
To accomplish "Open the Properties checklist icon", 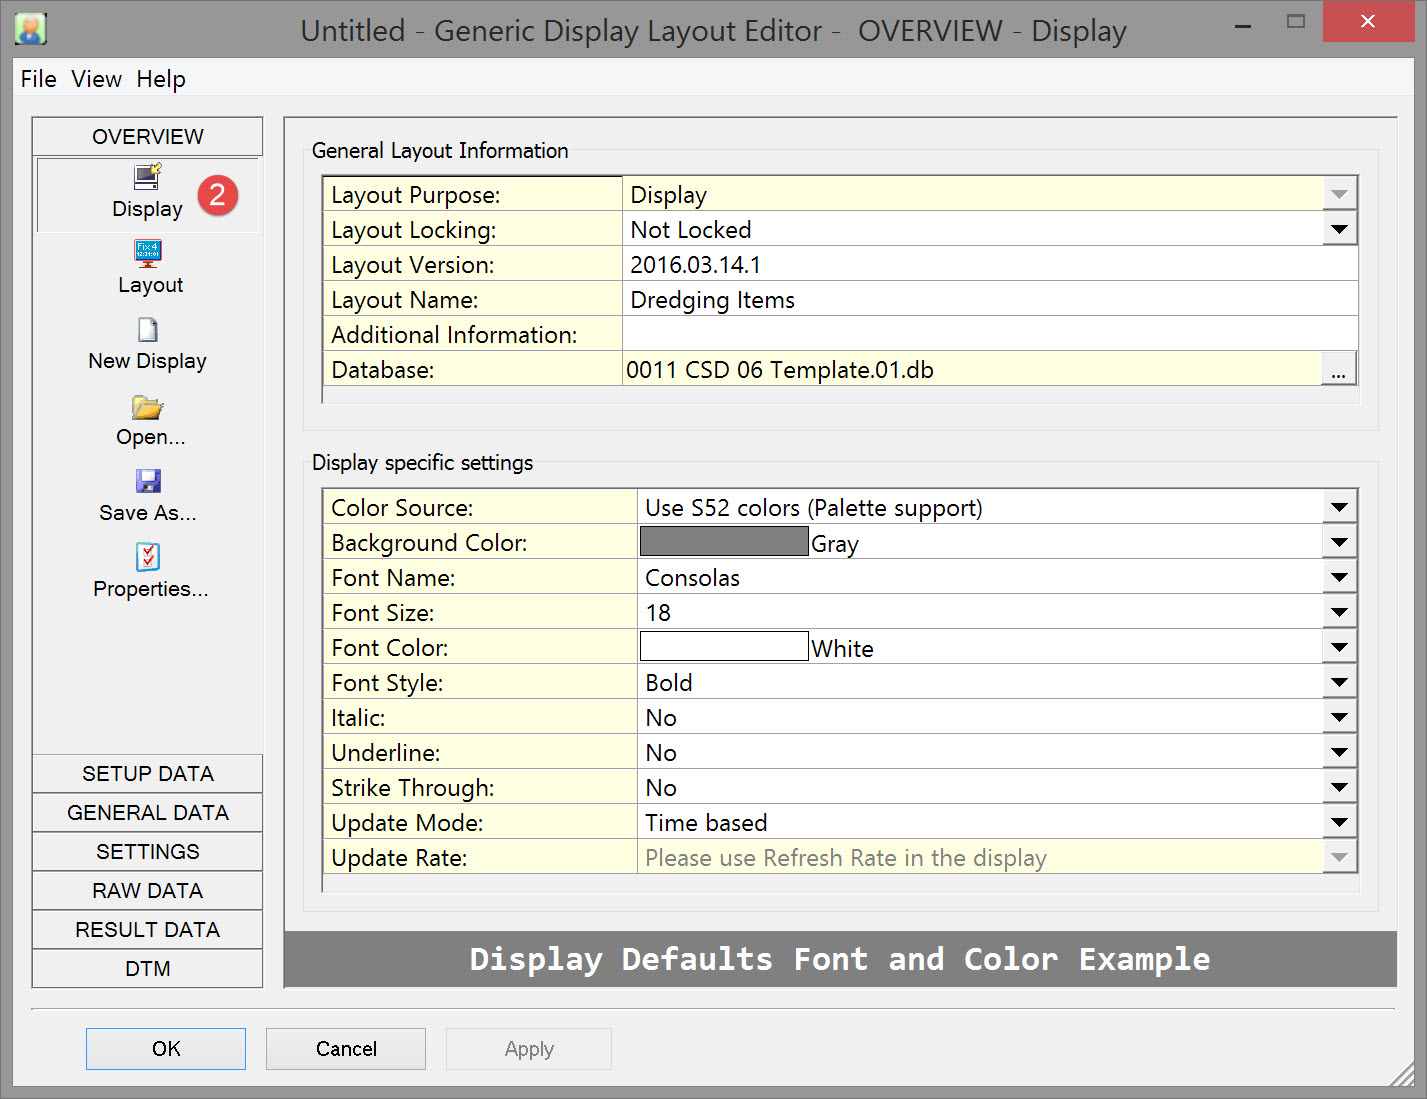I will tap(148, 557).
